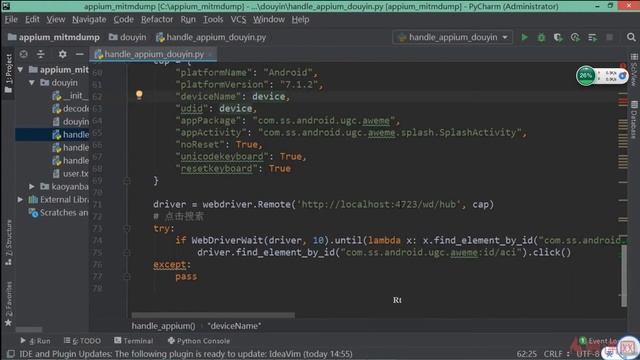The width and height of the screenshot is (640, 360).
Task: Open the Refactor menu
Action: (157, 19)
